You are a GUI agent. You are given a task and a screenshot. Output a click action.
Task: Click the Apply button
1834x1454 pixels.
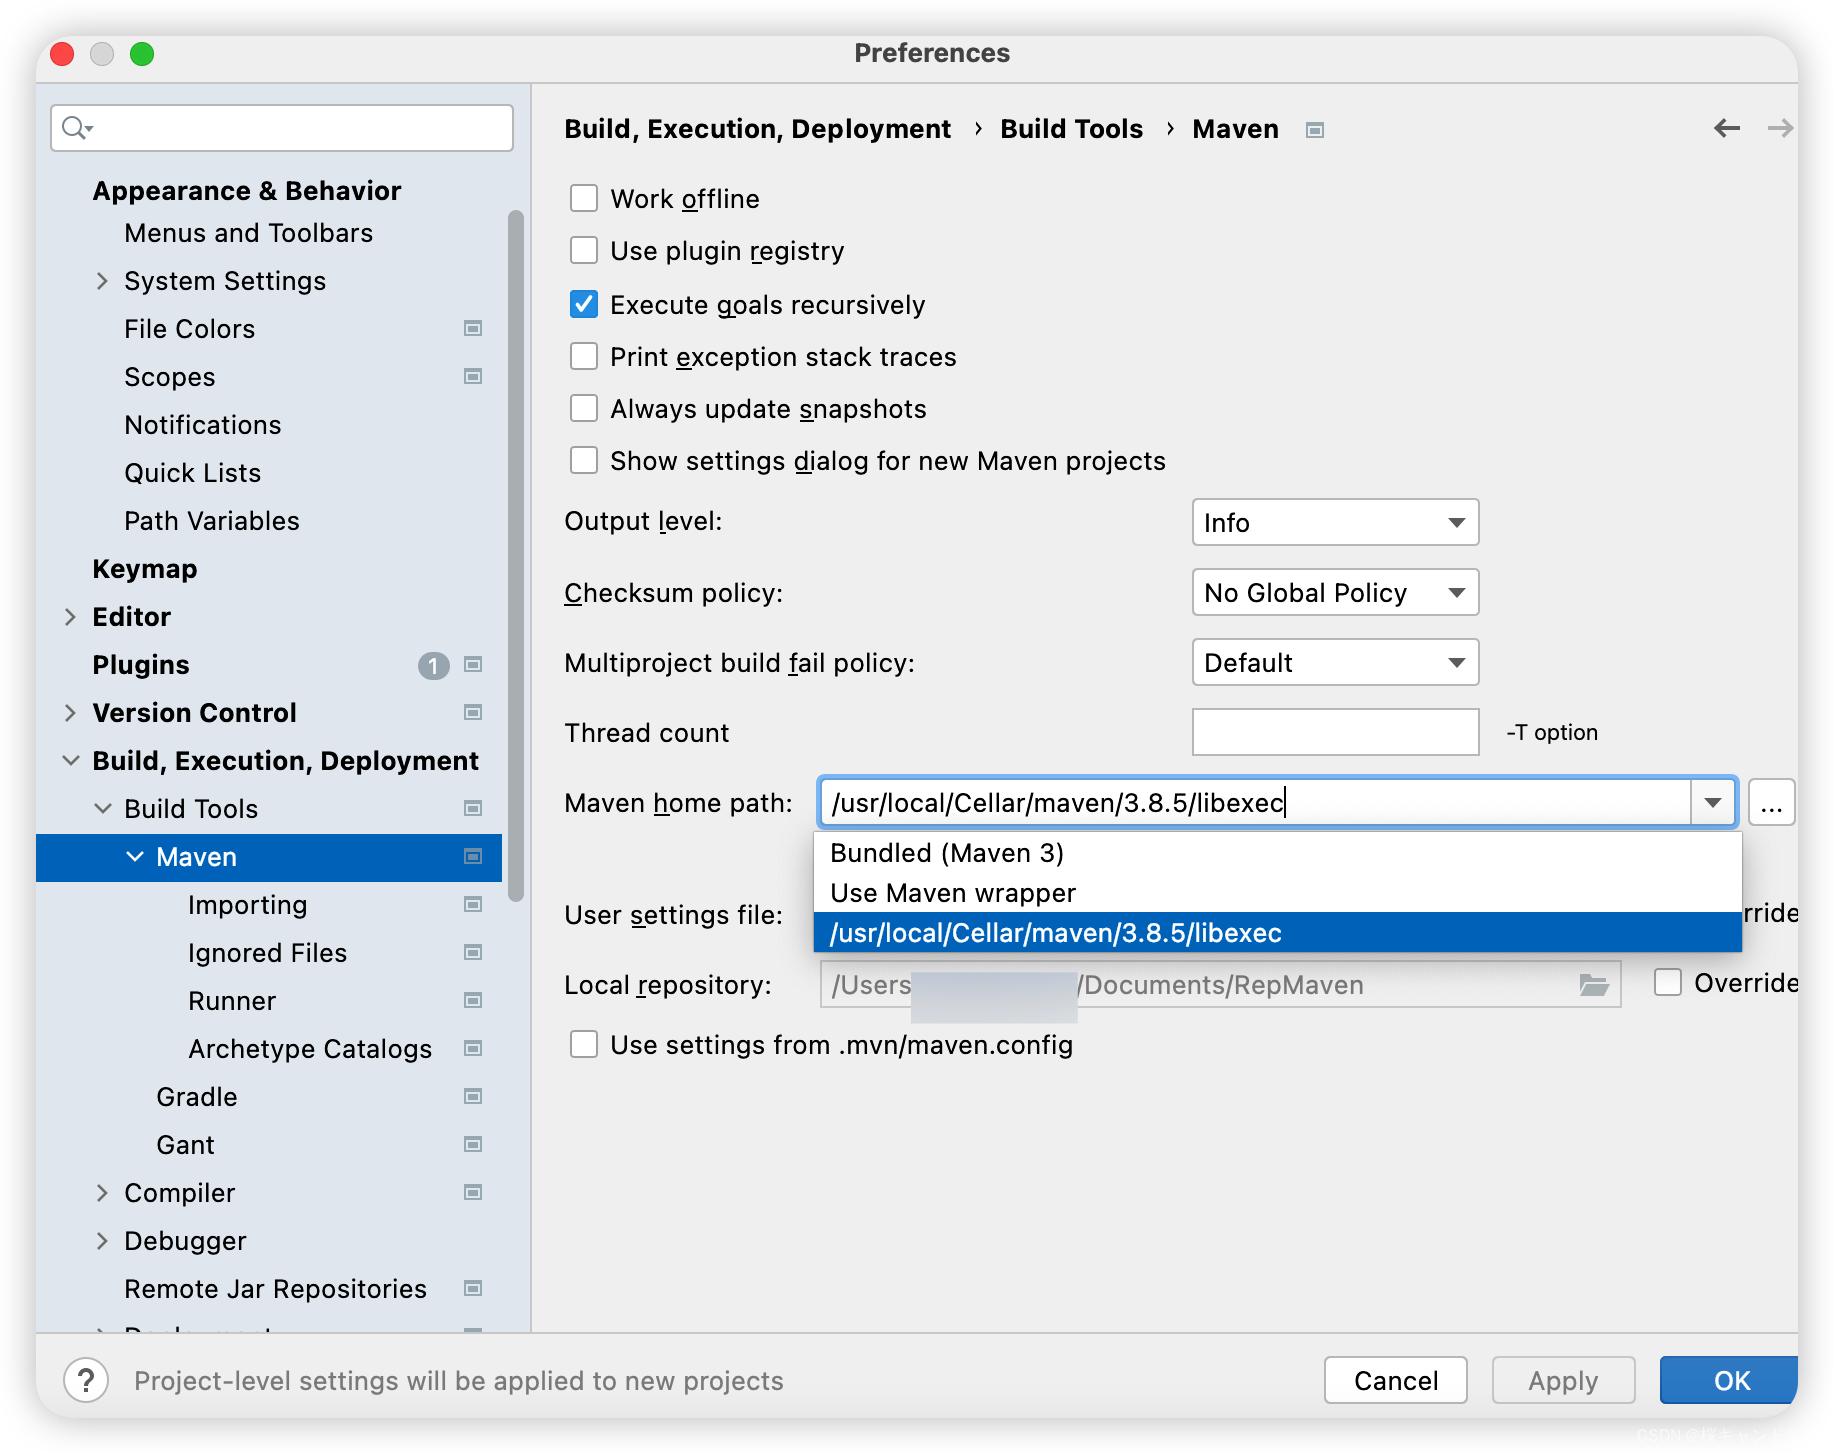click(1563, 1380)
